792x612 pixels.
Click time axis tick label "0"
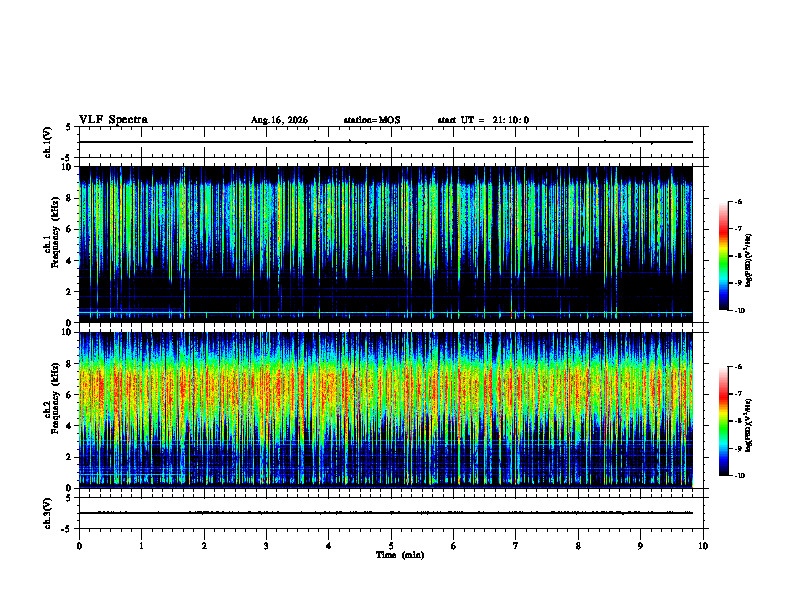click(x=79, y=546)
